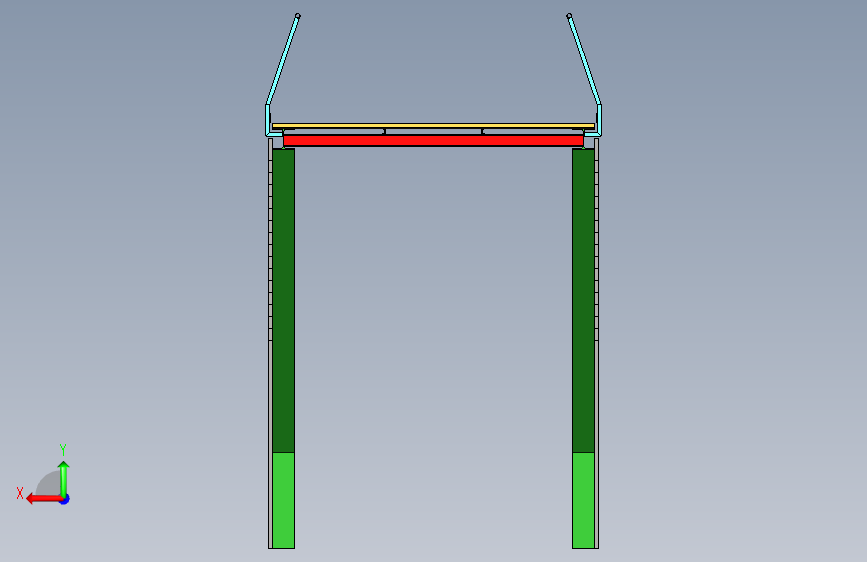Viewport: 867px width, 562px height.
Task: Click the Y label of the triad
Action: 63,449
